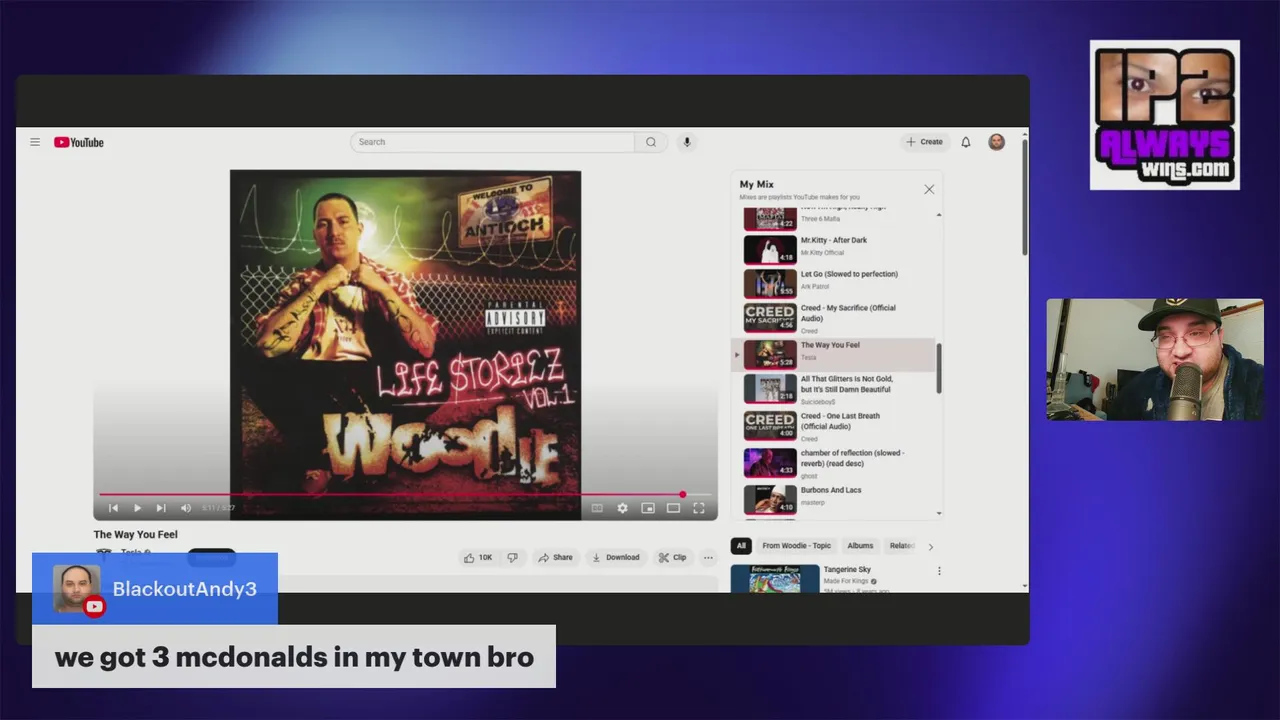Click Tangerine Sky video thumbnail
This screenshot has height=720, width=1280.
pyautogui.click(x=775, y=579)
